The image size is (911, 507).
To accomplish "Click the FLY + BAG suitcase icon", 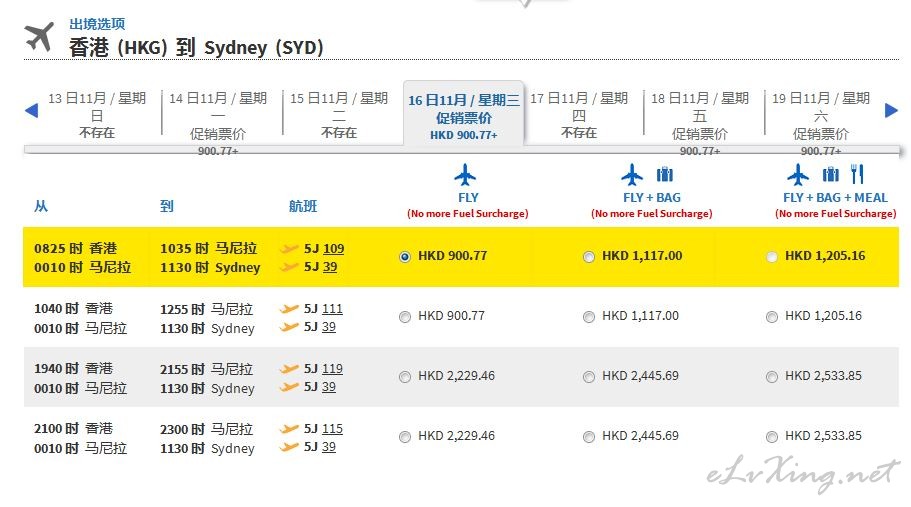I will pyautogui.click(x=665, y=175).
